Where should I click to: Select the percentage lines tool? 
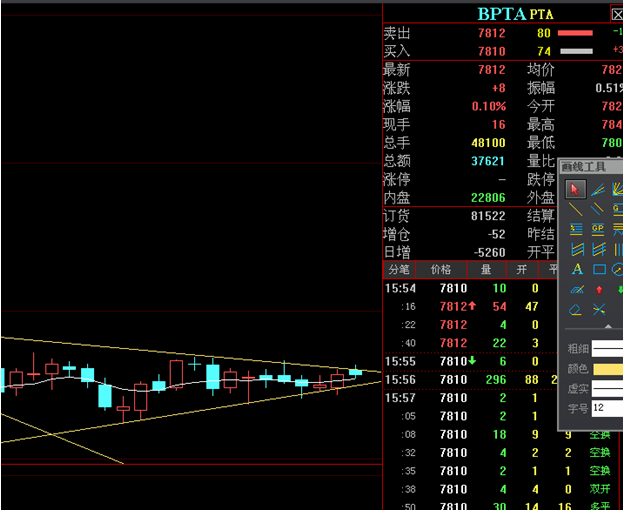(576, 229)
